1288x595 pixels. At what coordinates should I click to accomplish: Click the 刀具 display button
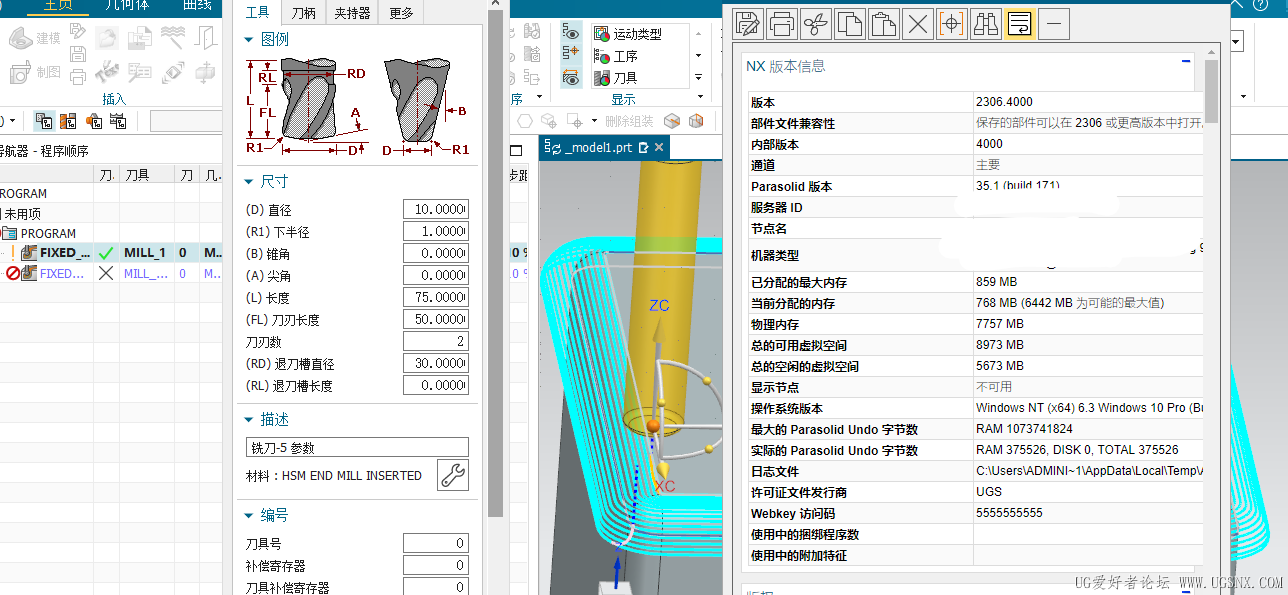tap(624, 77)
